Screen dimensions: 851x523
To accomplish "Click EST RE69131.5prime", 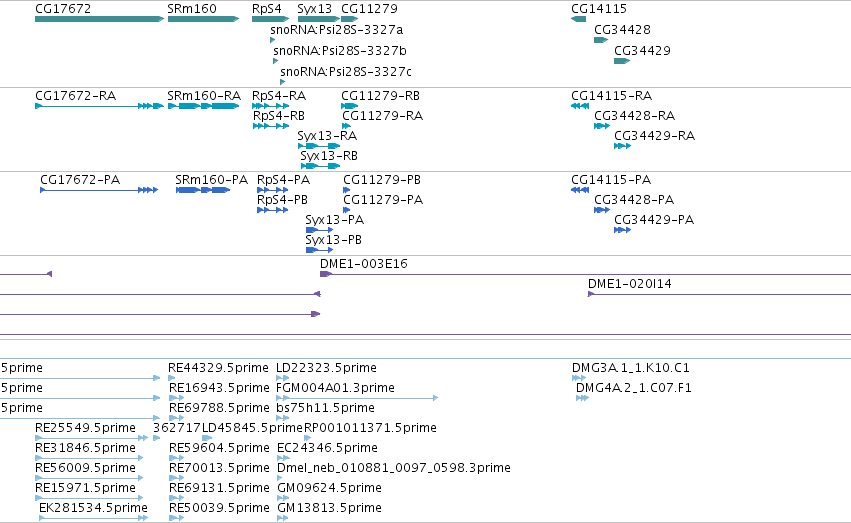I will pos(219,489).
